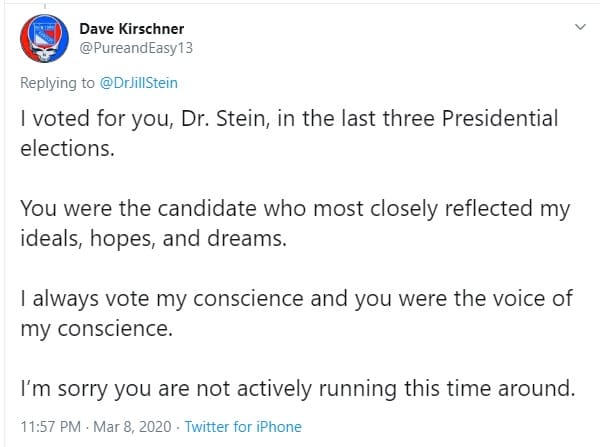The width and height of the screenshot is (601, 447).
Task: Click the word 'Presidential' in the tweet
Action: pyautogui.click(x=500, y=118)
